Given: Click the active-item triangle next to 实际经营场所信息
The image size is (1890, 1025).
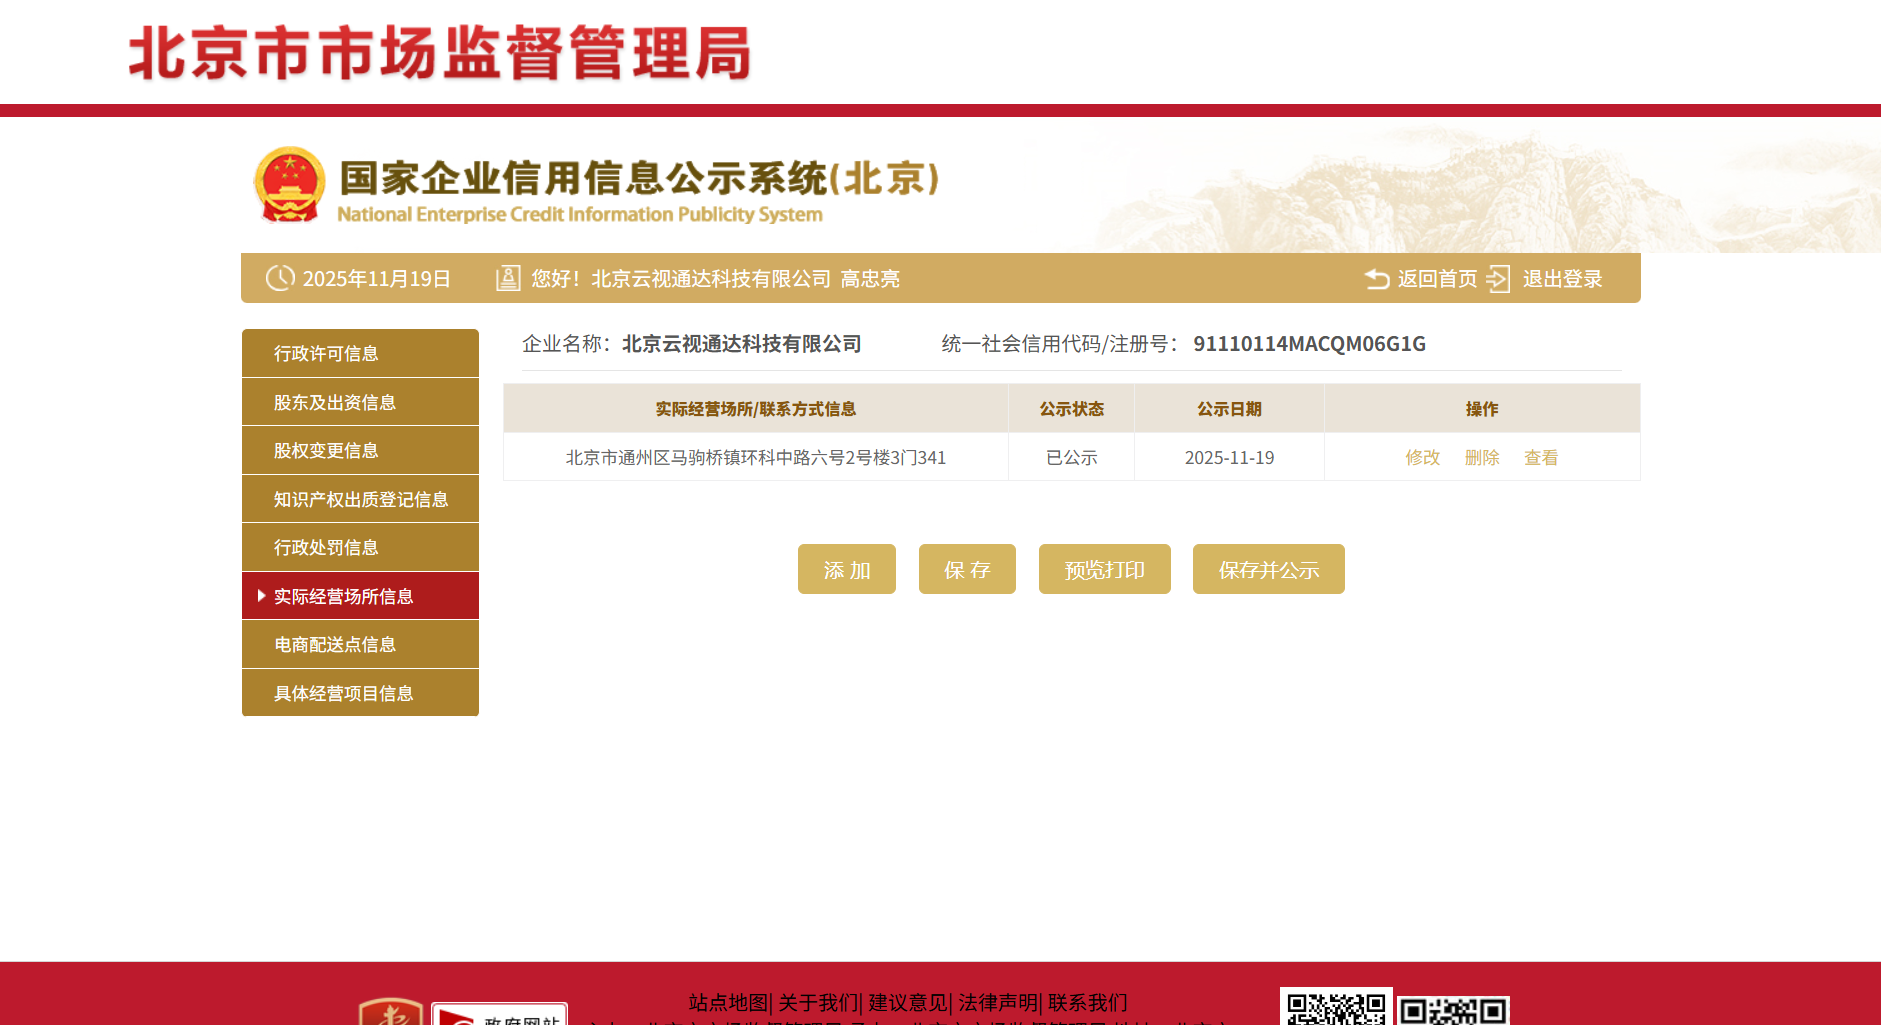Looking at the screenshot, I should (x=262, y=596).
